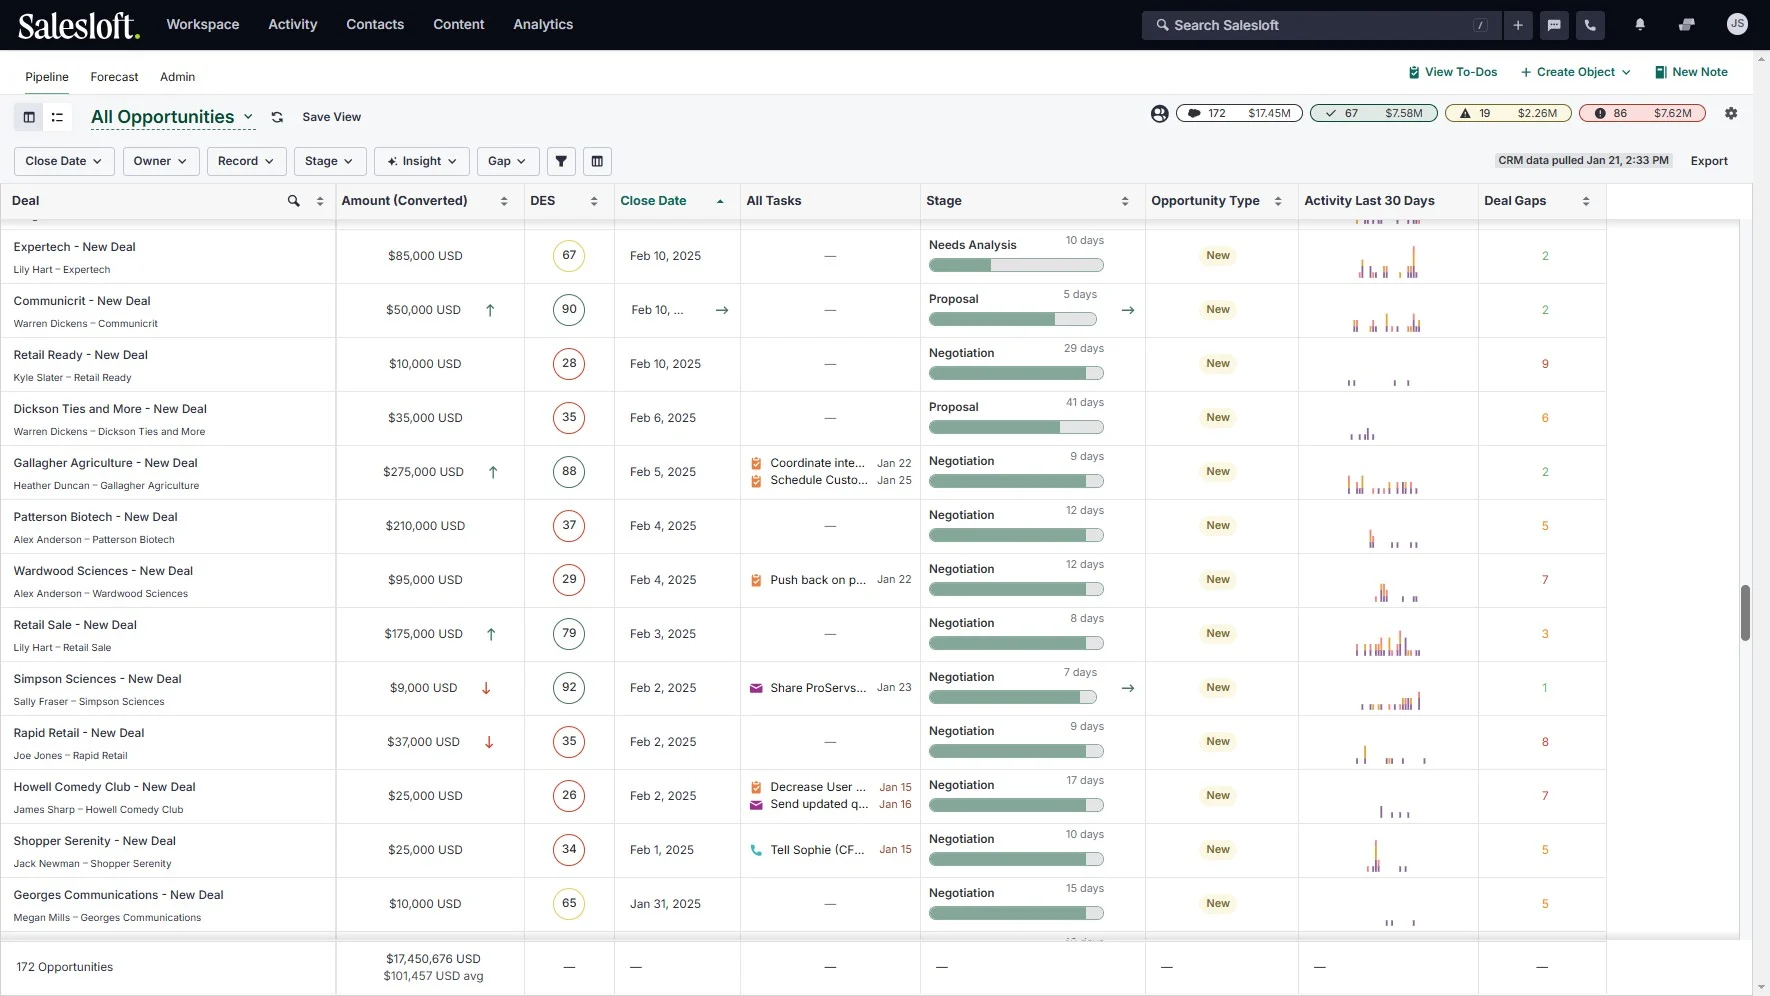Open pipeline settings gear icon
The height and width of the screenshot is (996, 1770).
click(1731, 113)
